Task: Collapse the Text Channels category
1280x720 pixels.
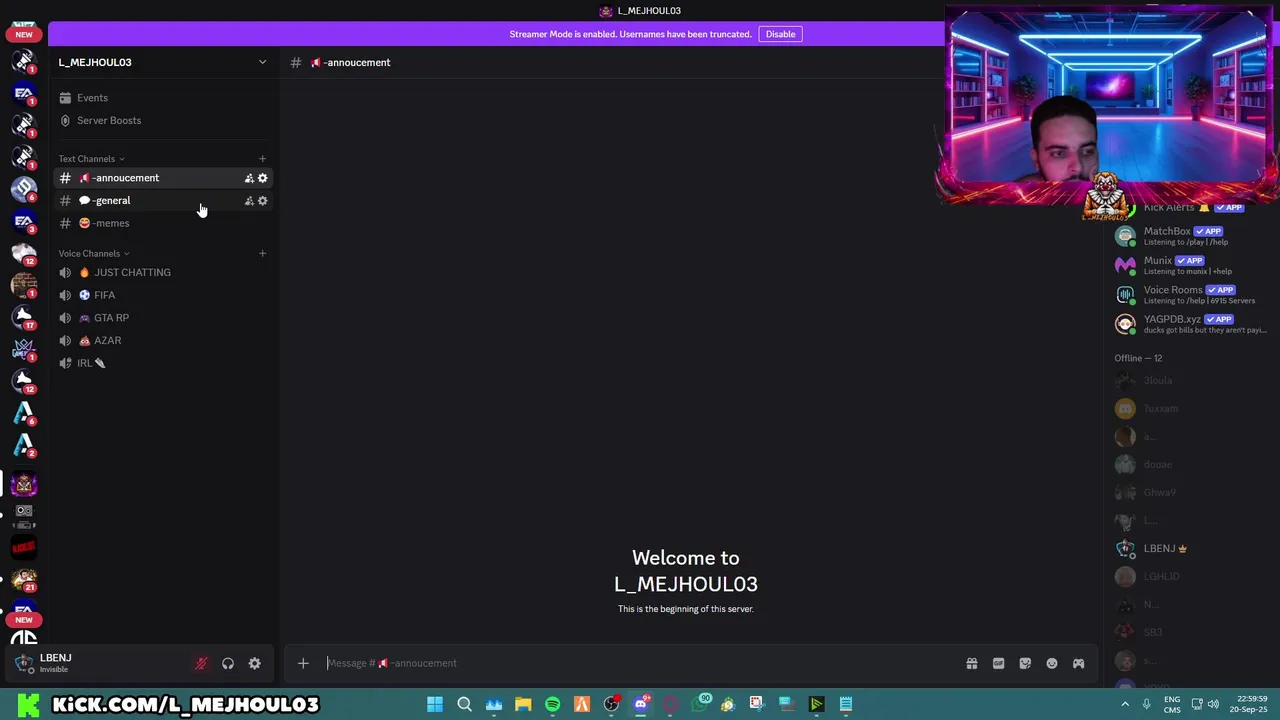Action: click(x=91, y=159)
